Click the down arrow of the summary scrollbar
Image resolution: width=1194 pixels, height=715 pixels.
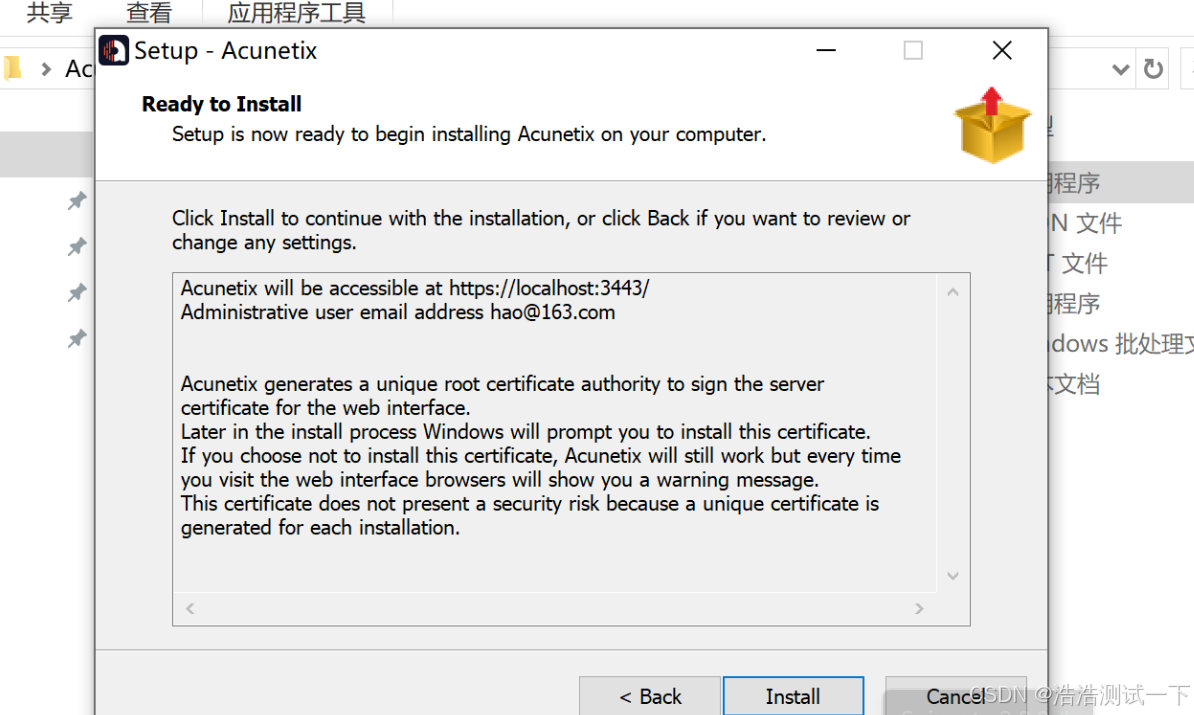[953, 576]
